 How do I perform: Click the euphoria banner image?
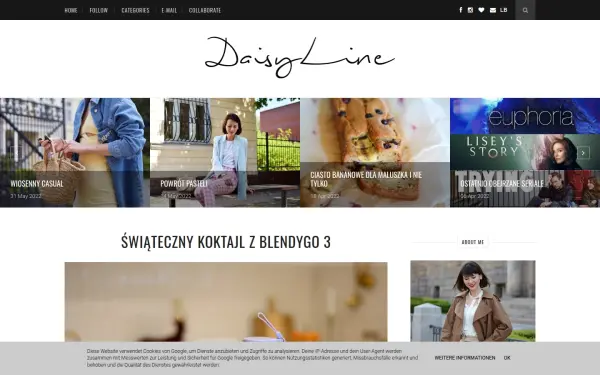525,116
